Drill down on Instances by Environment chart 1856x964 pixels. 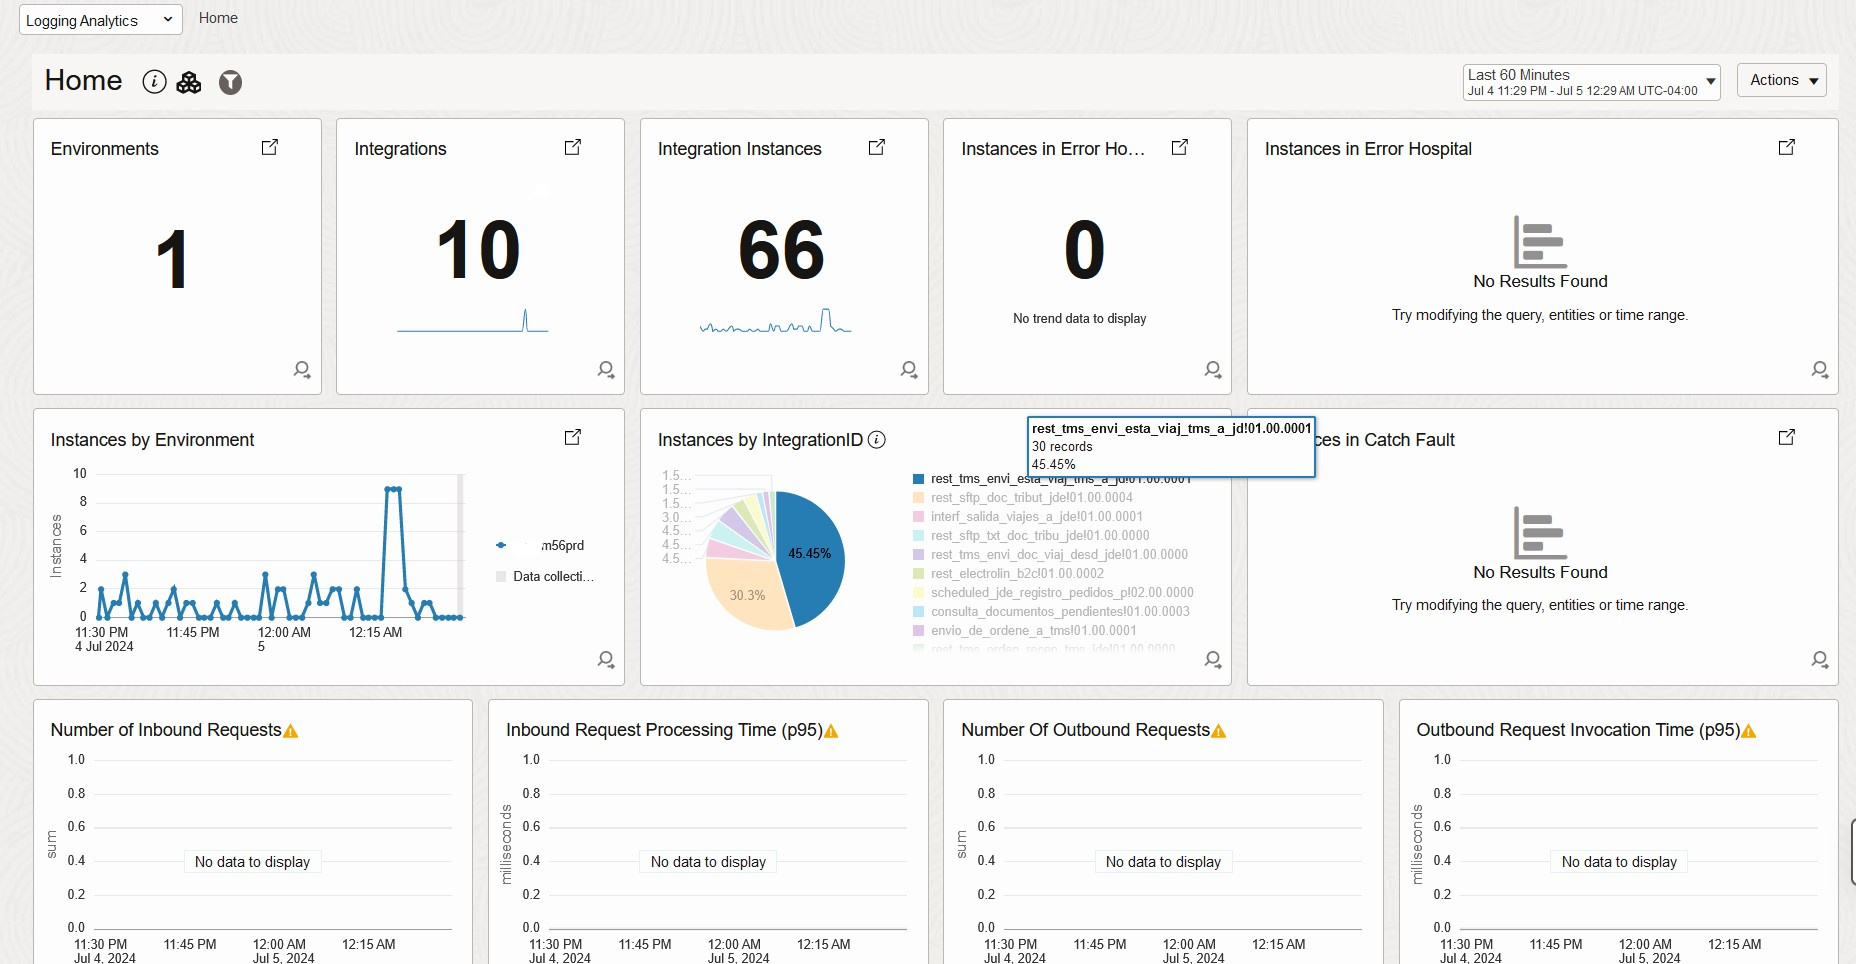tap(606, 660)
